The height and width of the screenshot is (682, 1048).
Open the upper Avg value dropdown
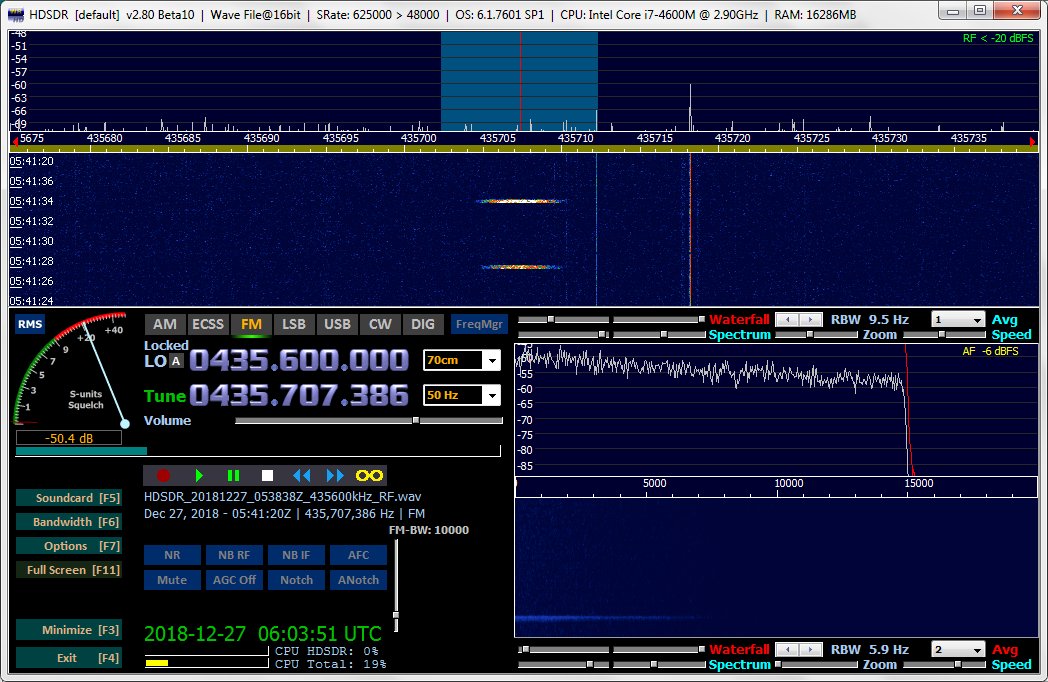[958, 319]
